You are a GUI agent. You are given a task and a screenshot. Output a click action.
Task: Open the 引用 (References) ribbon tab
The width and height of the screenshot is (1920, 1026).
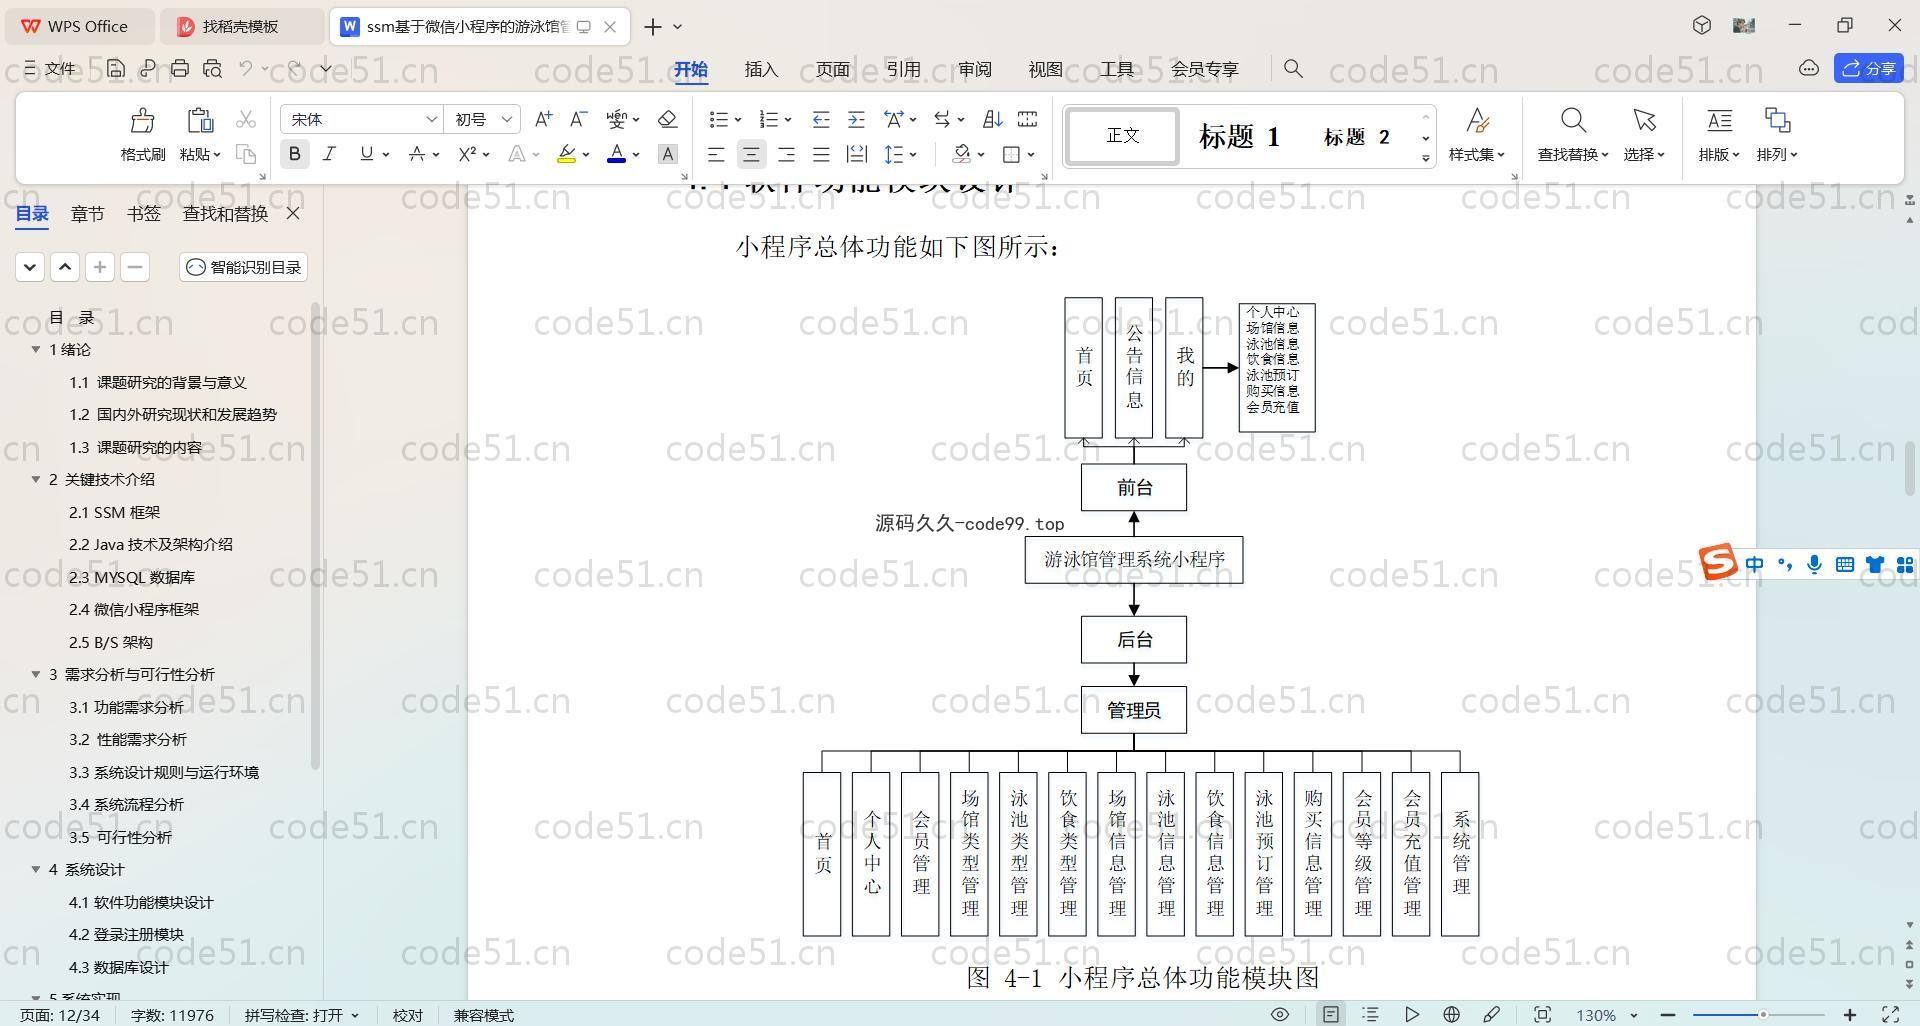point(903,69)
